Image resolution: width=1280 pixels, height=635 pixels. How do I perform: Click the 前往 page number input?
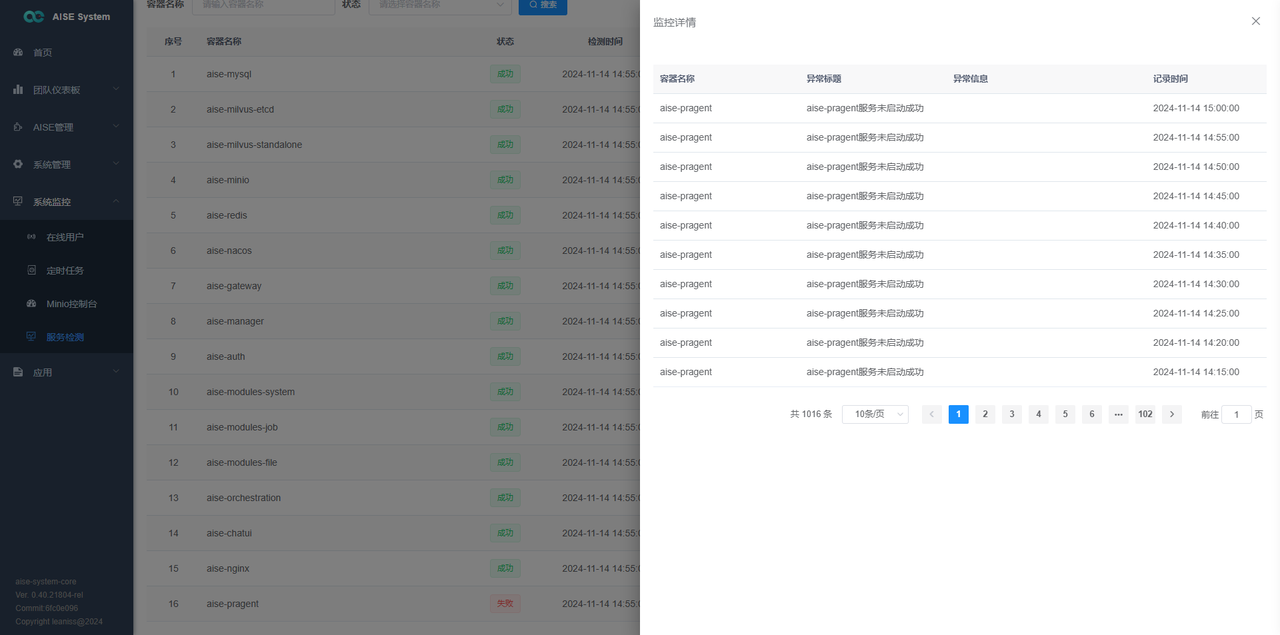(x=1236, y=414)
